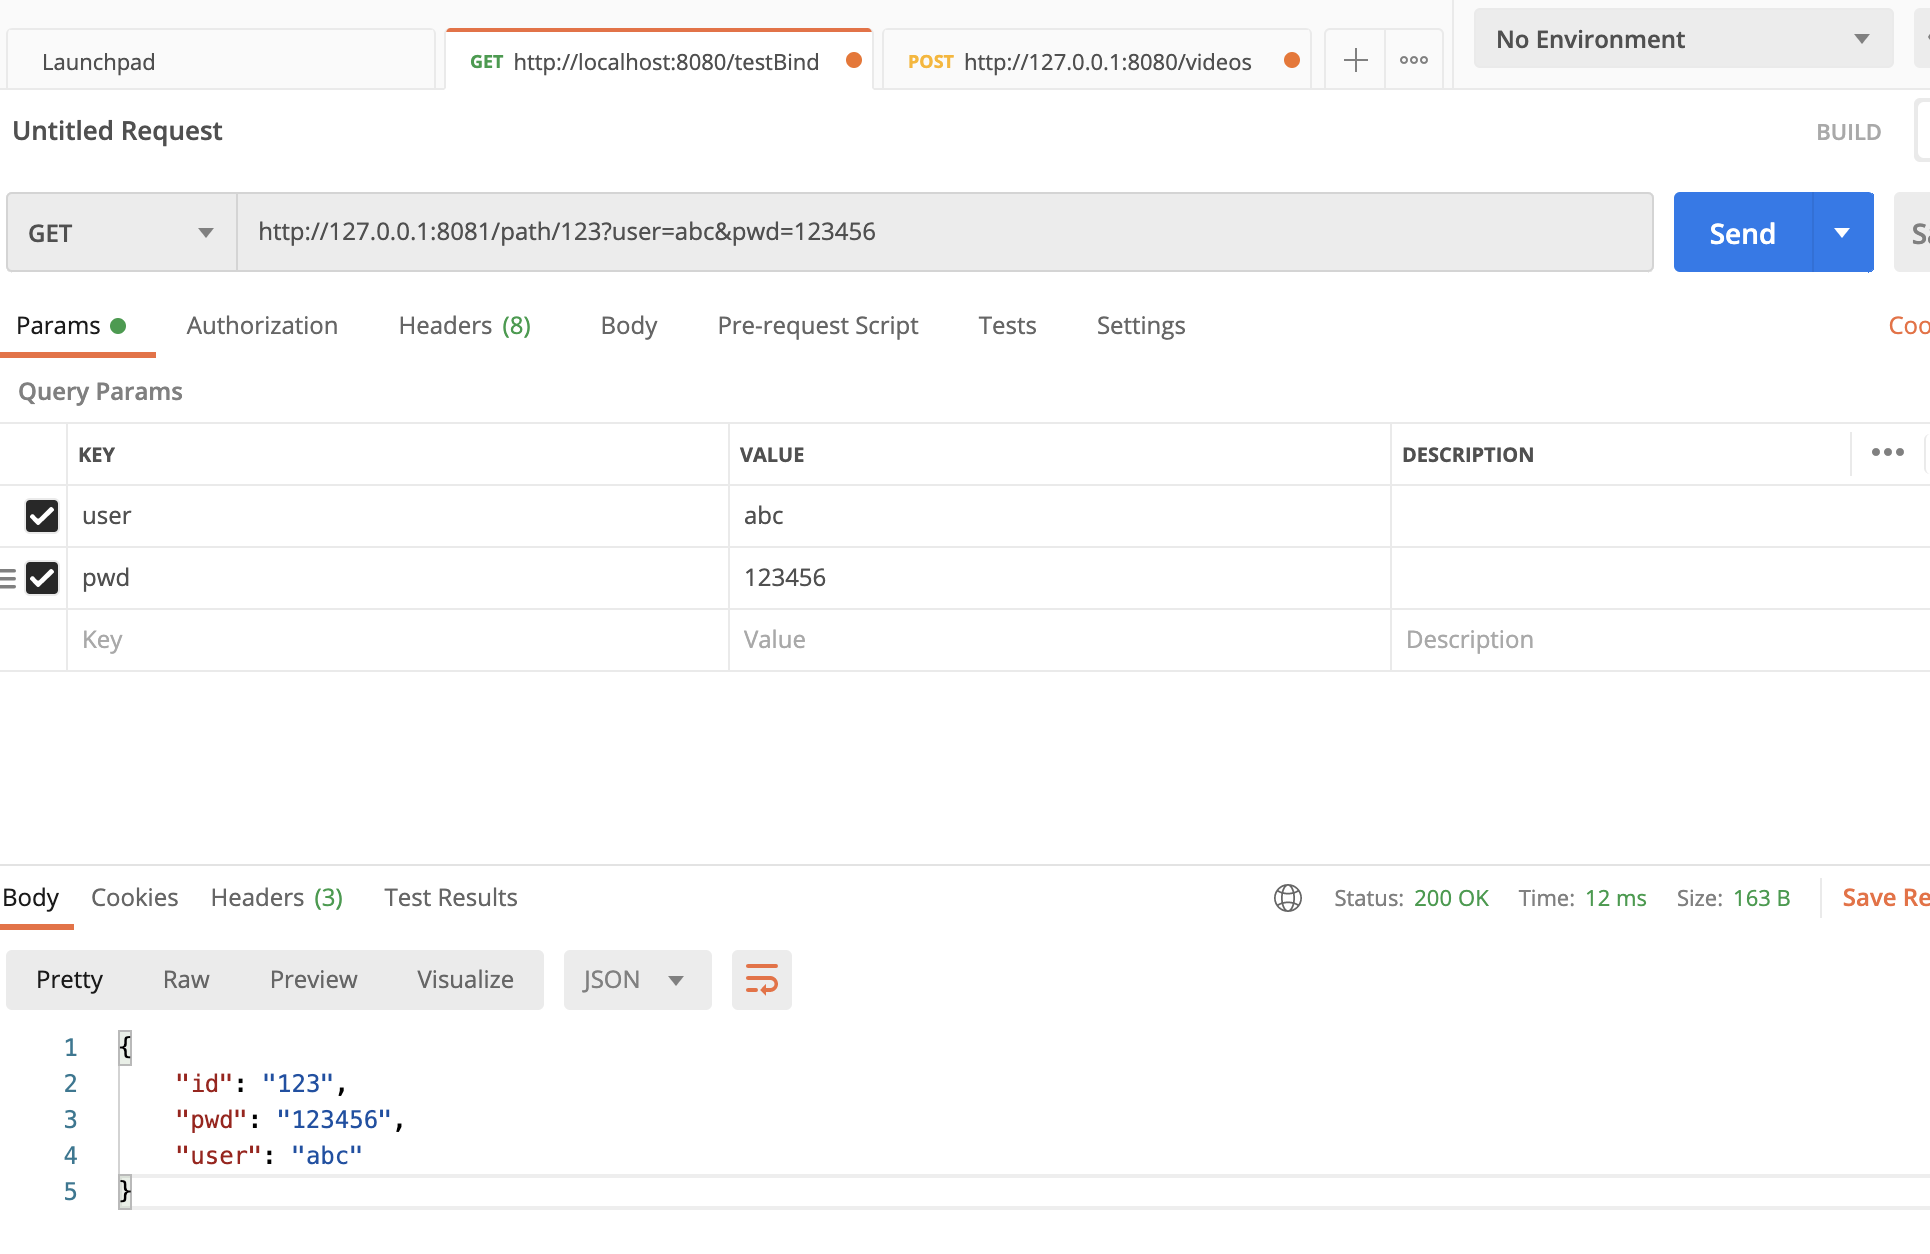Open the JSON response format dropdown
Viewport: 1930px width, 1254px height.
pos(636,980)
